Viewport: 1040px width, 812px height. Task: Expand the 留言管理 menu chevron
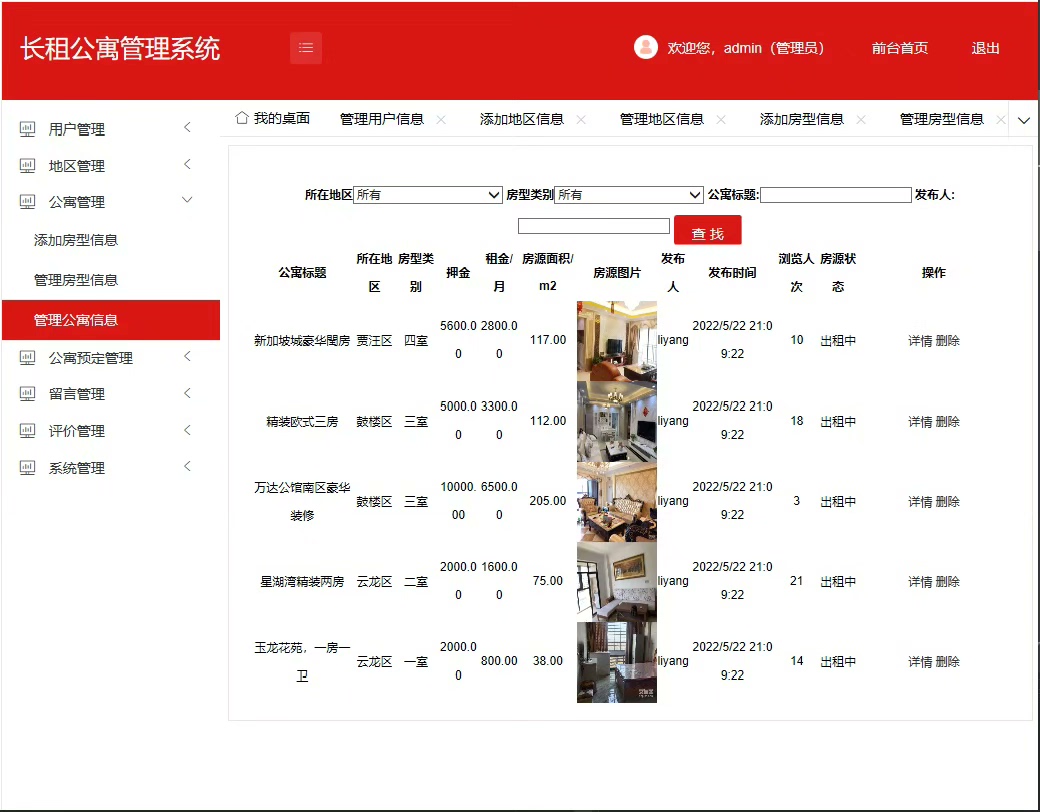[188, 393]
